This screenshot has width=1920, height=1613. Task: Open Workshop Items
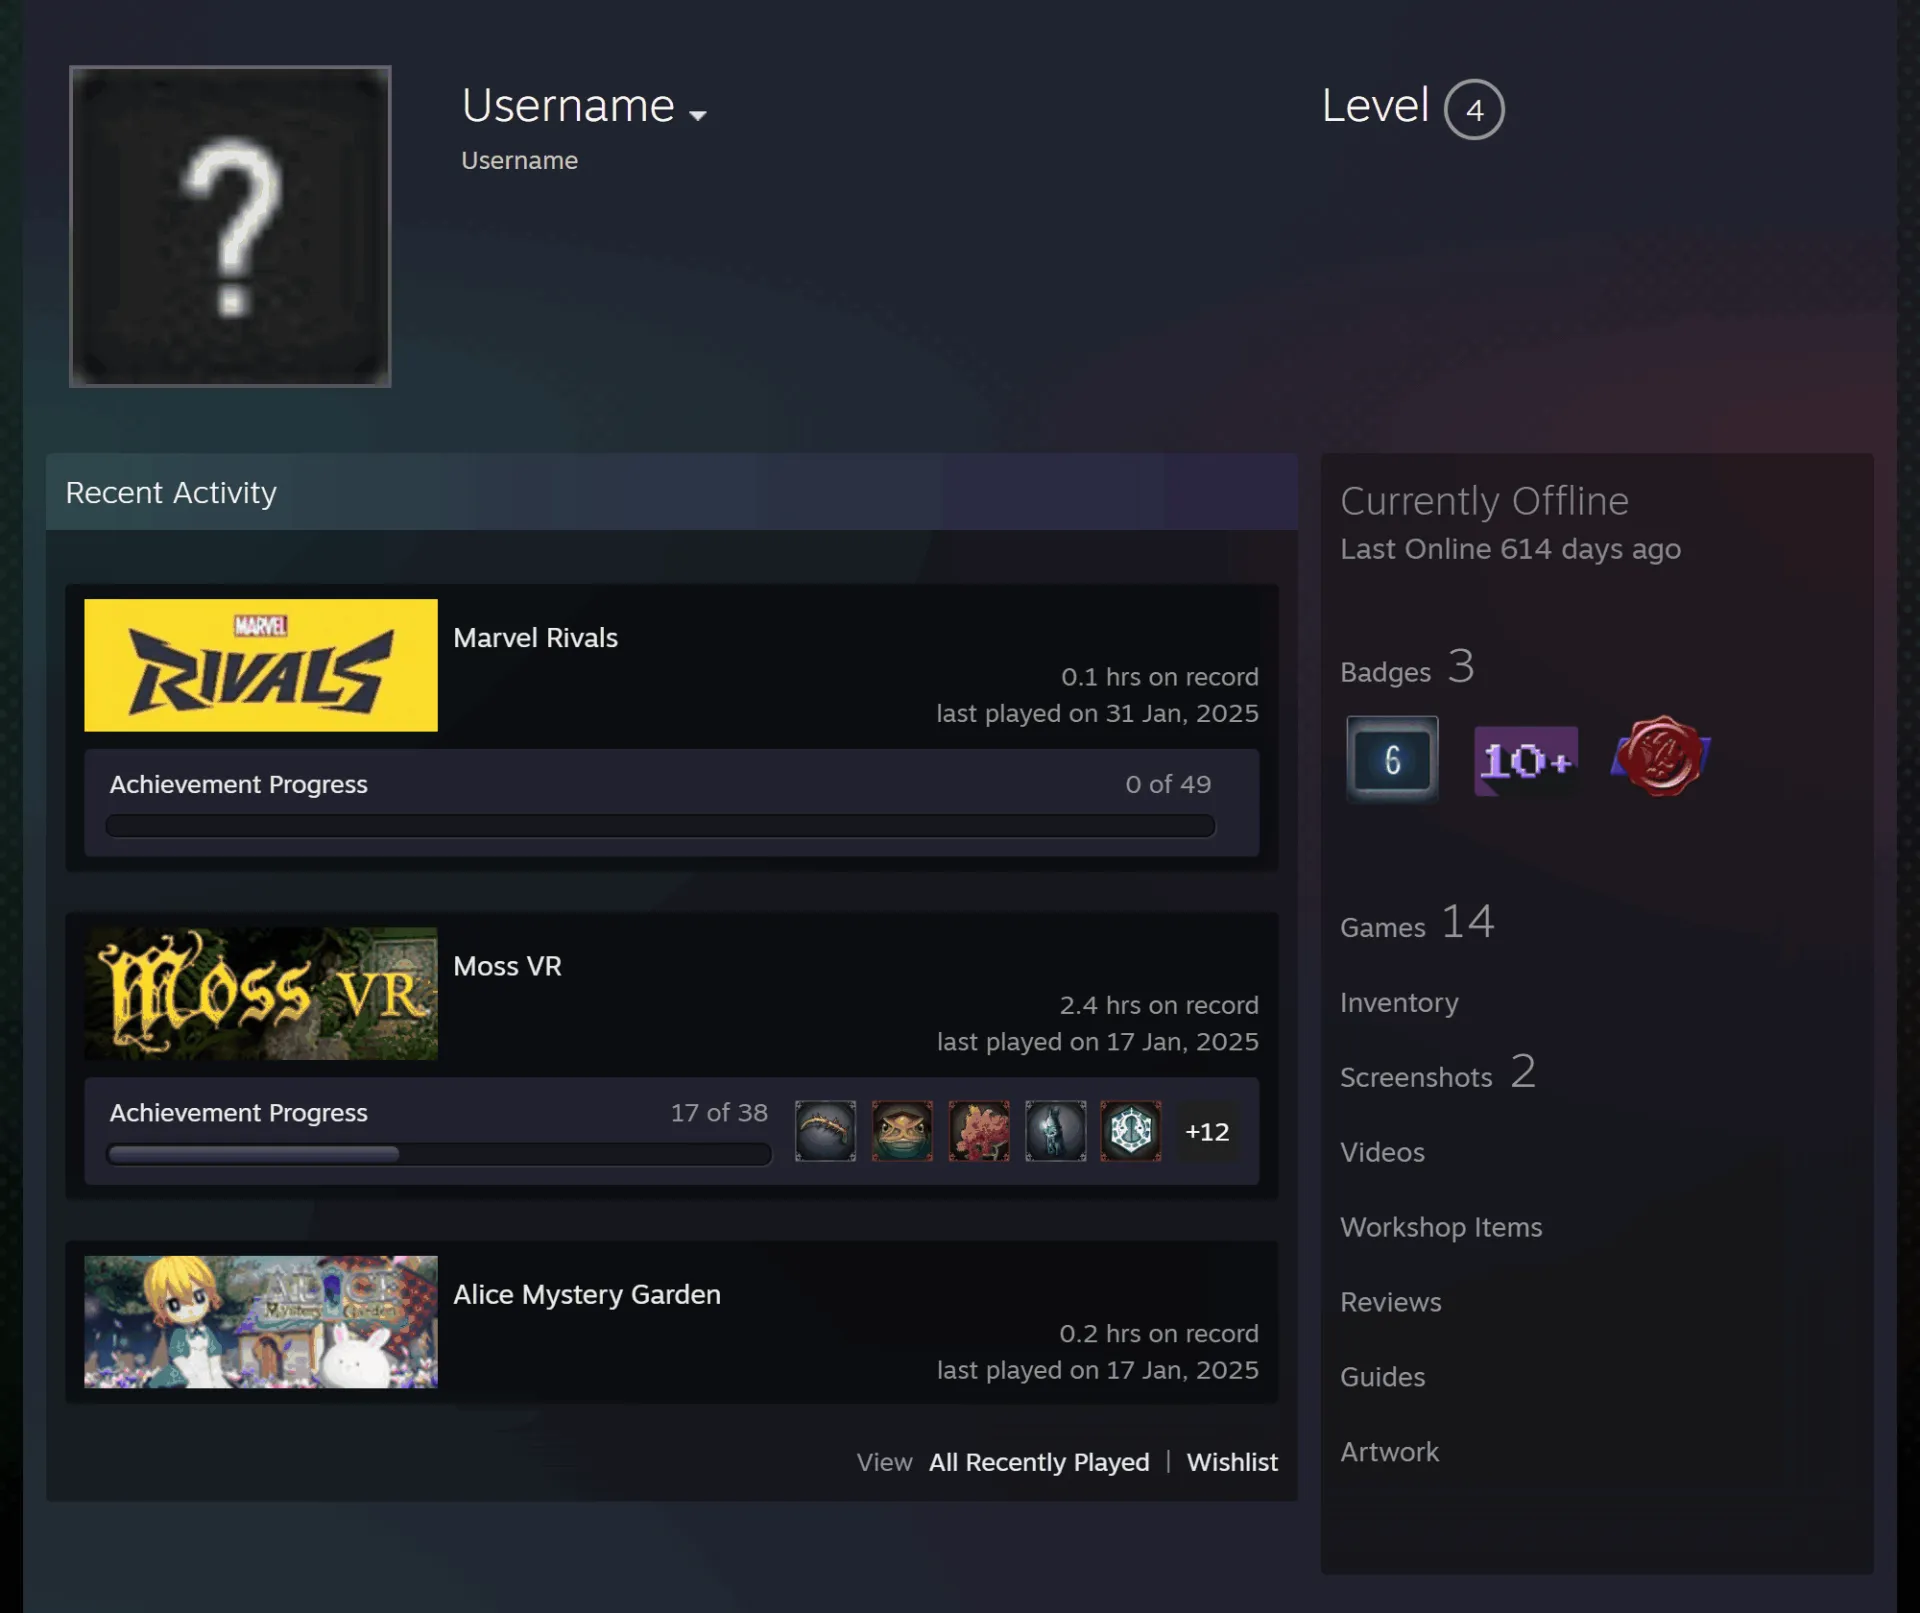point(1441,1227)
